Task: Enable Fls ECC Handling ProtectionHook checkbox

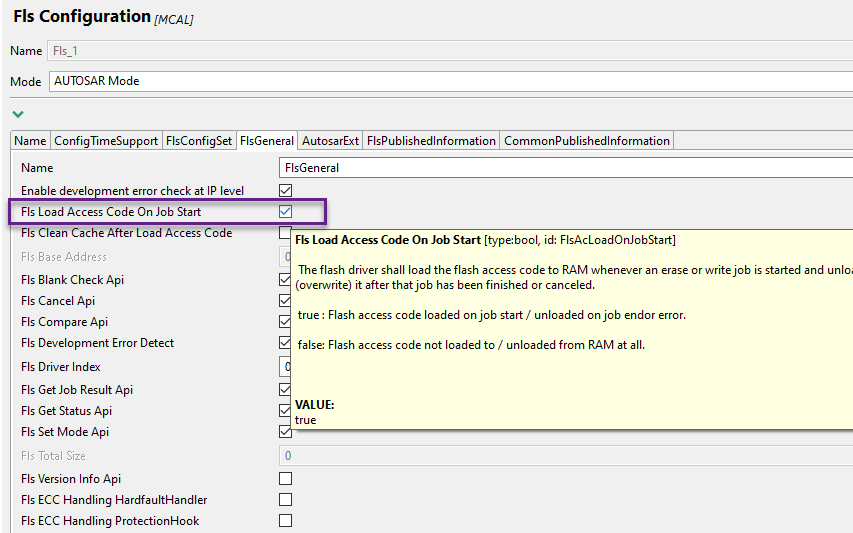Action: pyautogui.click(x=286, y=520)
